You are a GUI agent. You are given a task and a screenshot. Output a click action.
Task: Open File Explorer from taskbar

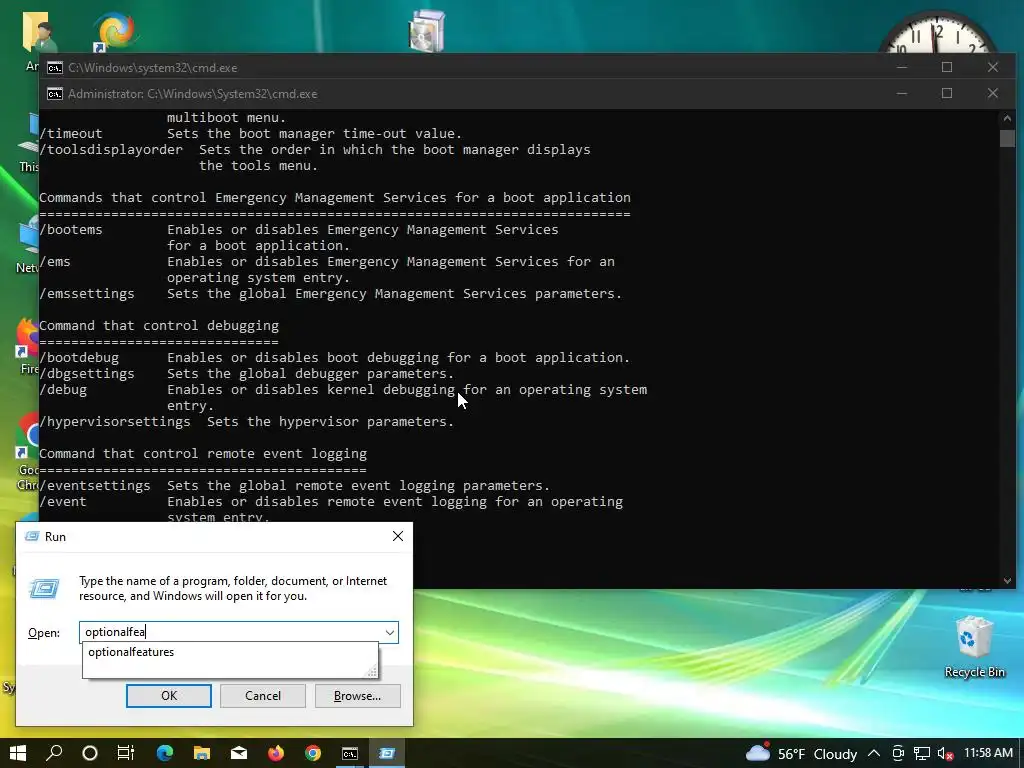pos(202,753)
